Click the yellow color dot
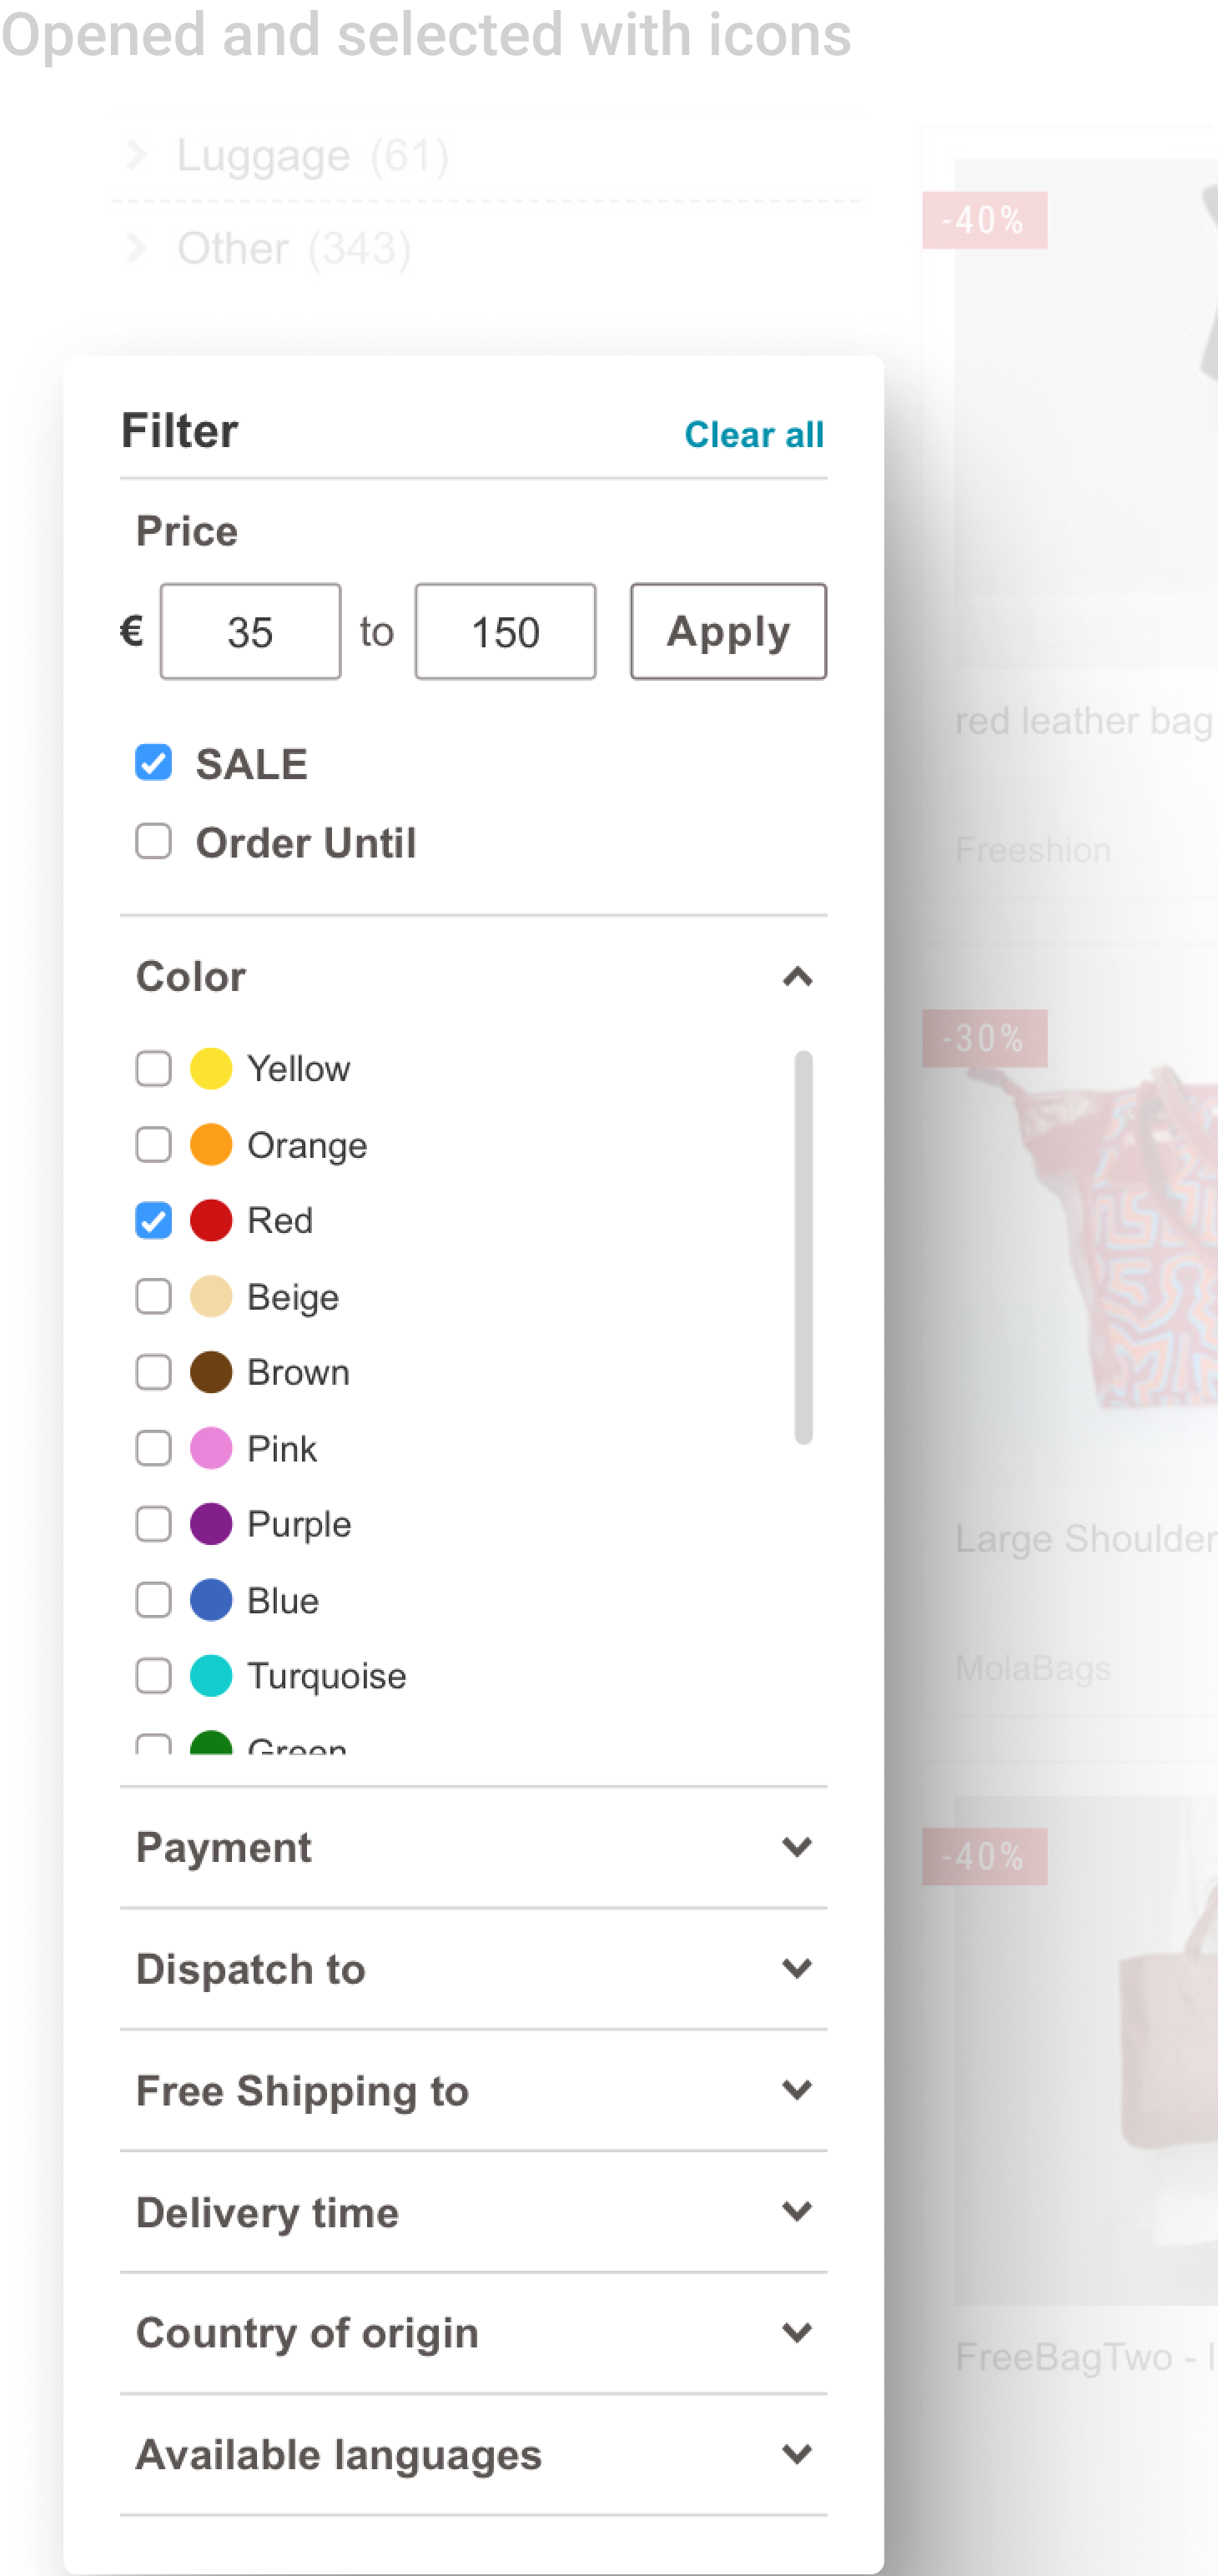This screenshot has width=1218, height=2576. coord(211,1068)
